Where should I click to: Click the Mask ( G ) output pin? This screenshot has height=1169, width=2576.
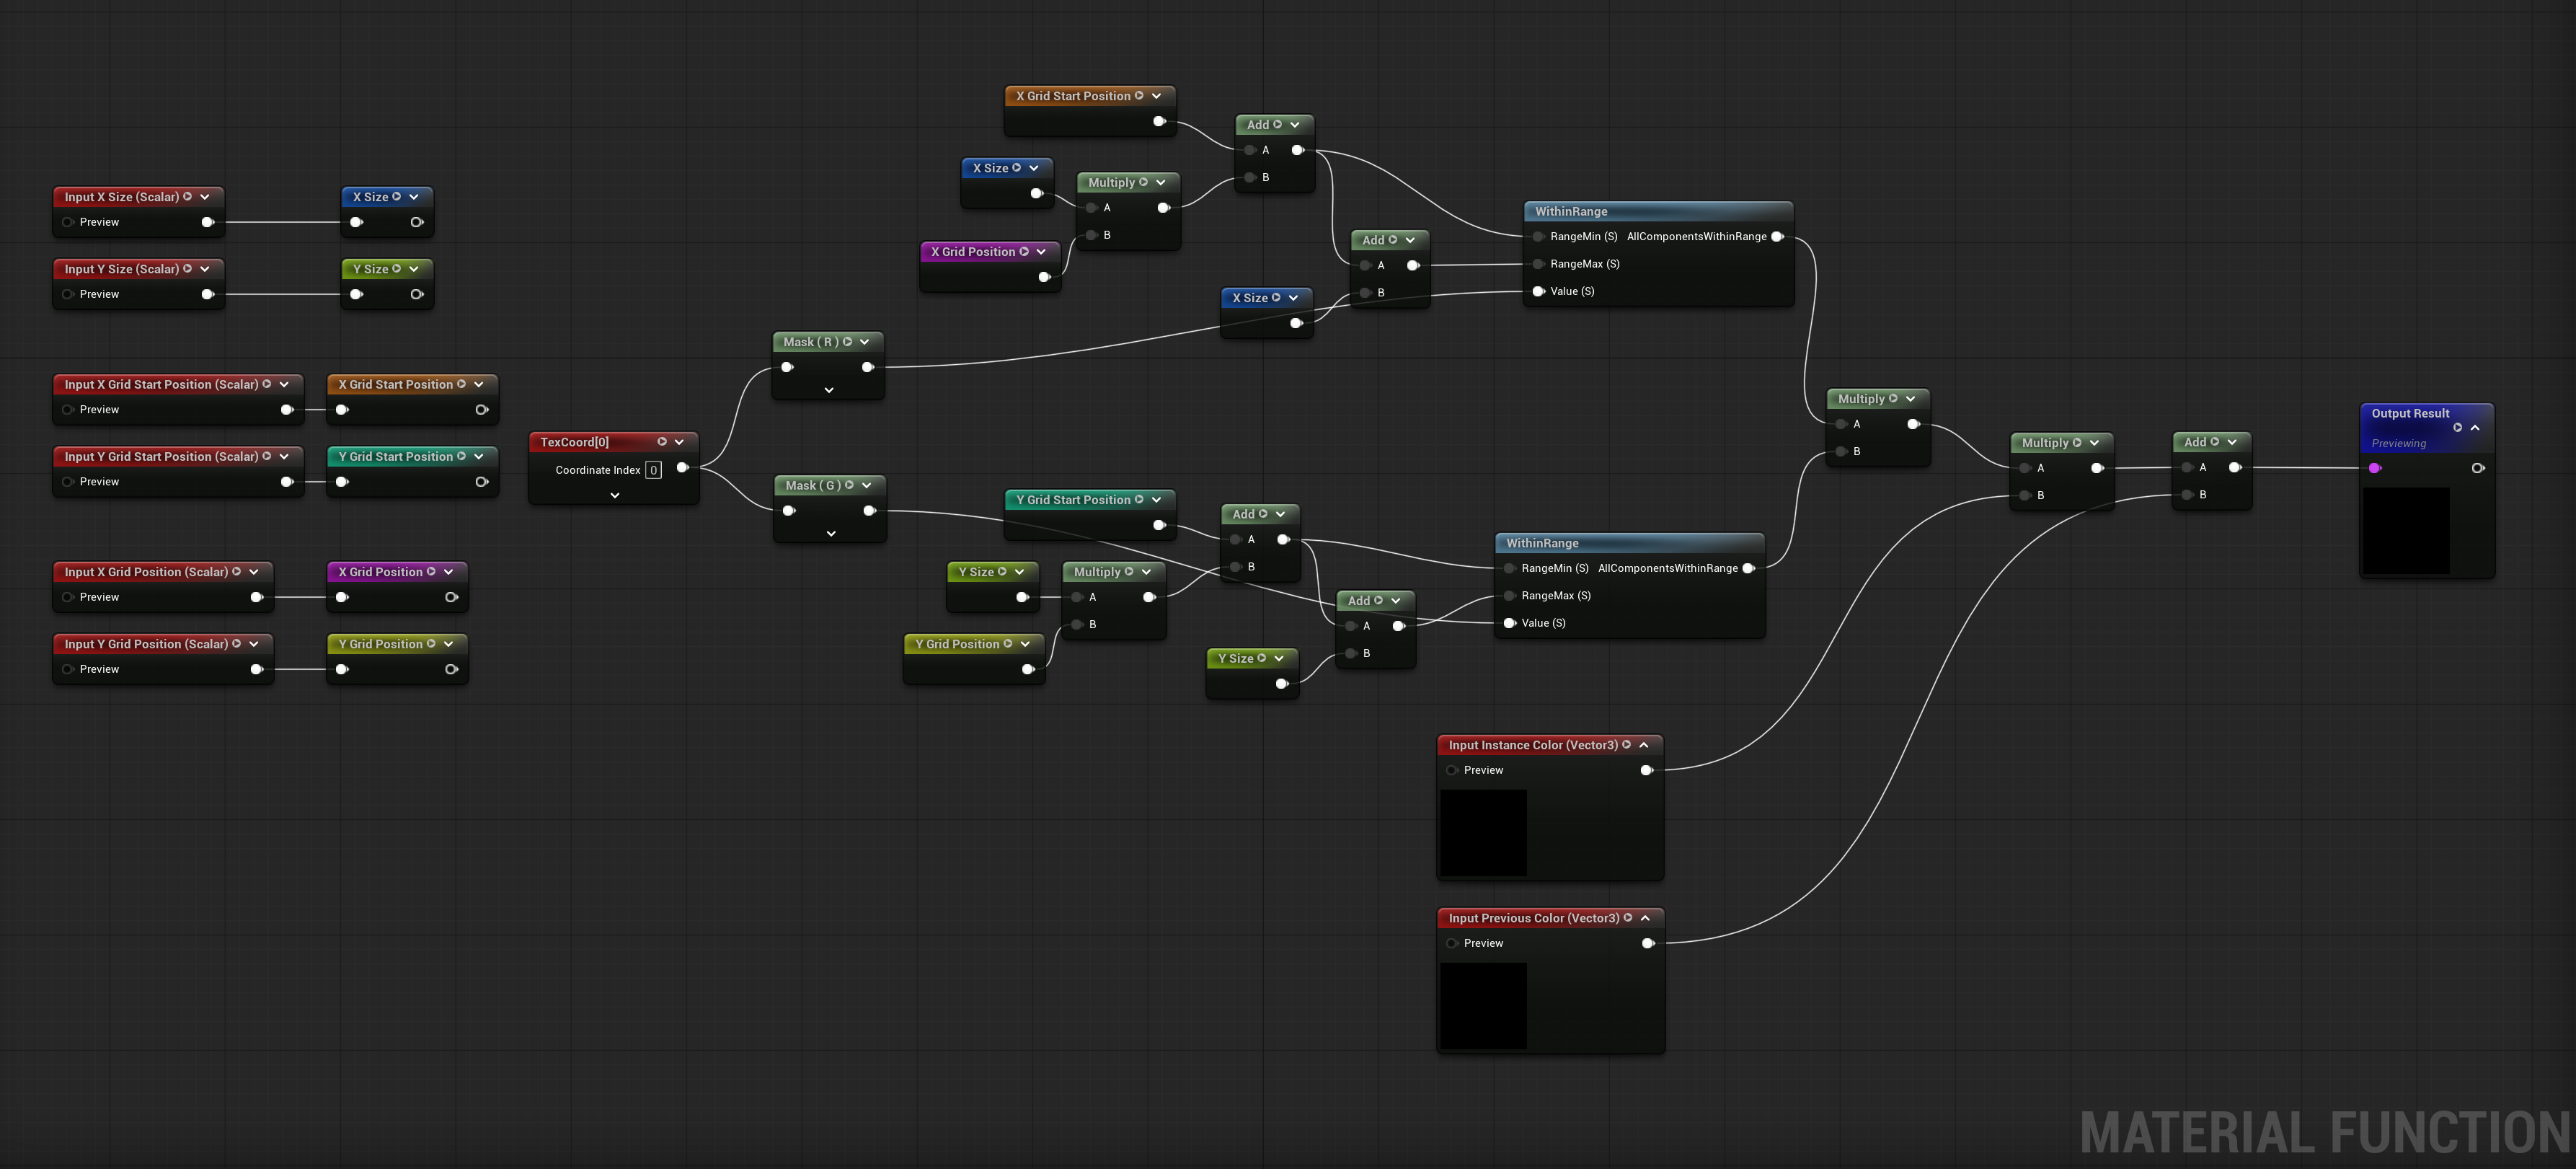(x=869, y=511)
